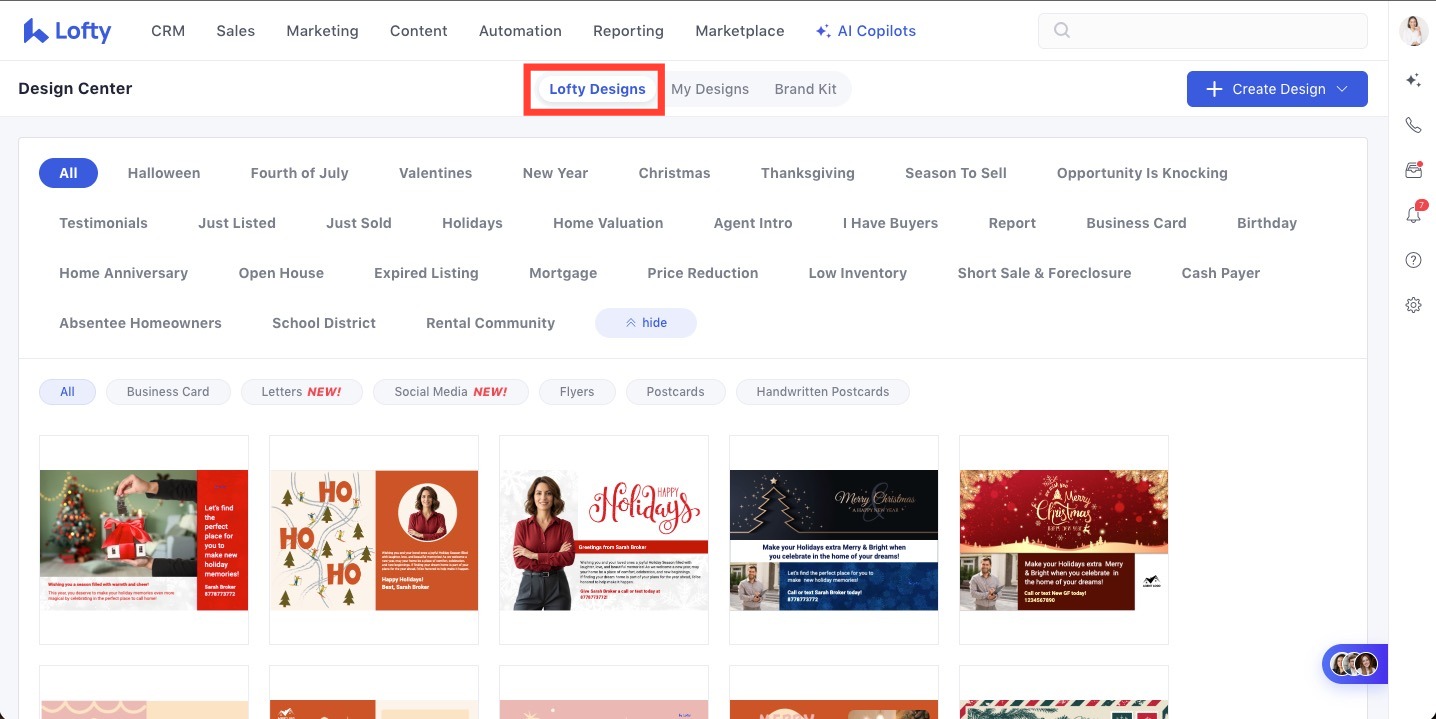The width and height of the screenshot is (1436, 719).
Task: Filter by Christmas category
Action: 674,173
